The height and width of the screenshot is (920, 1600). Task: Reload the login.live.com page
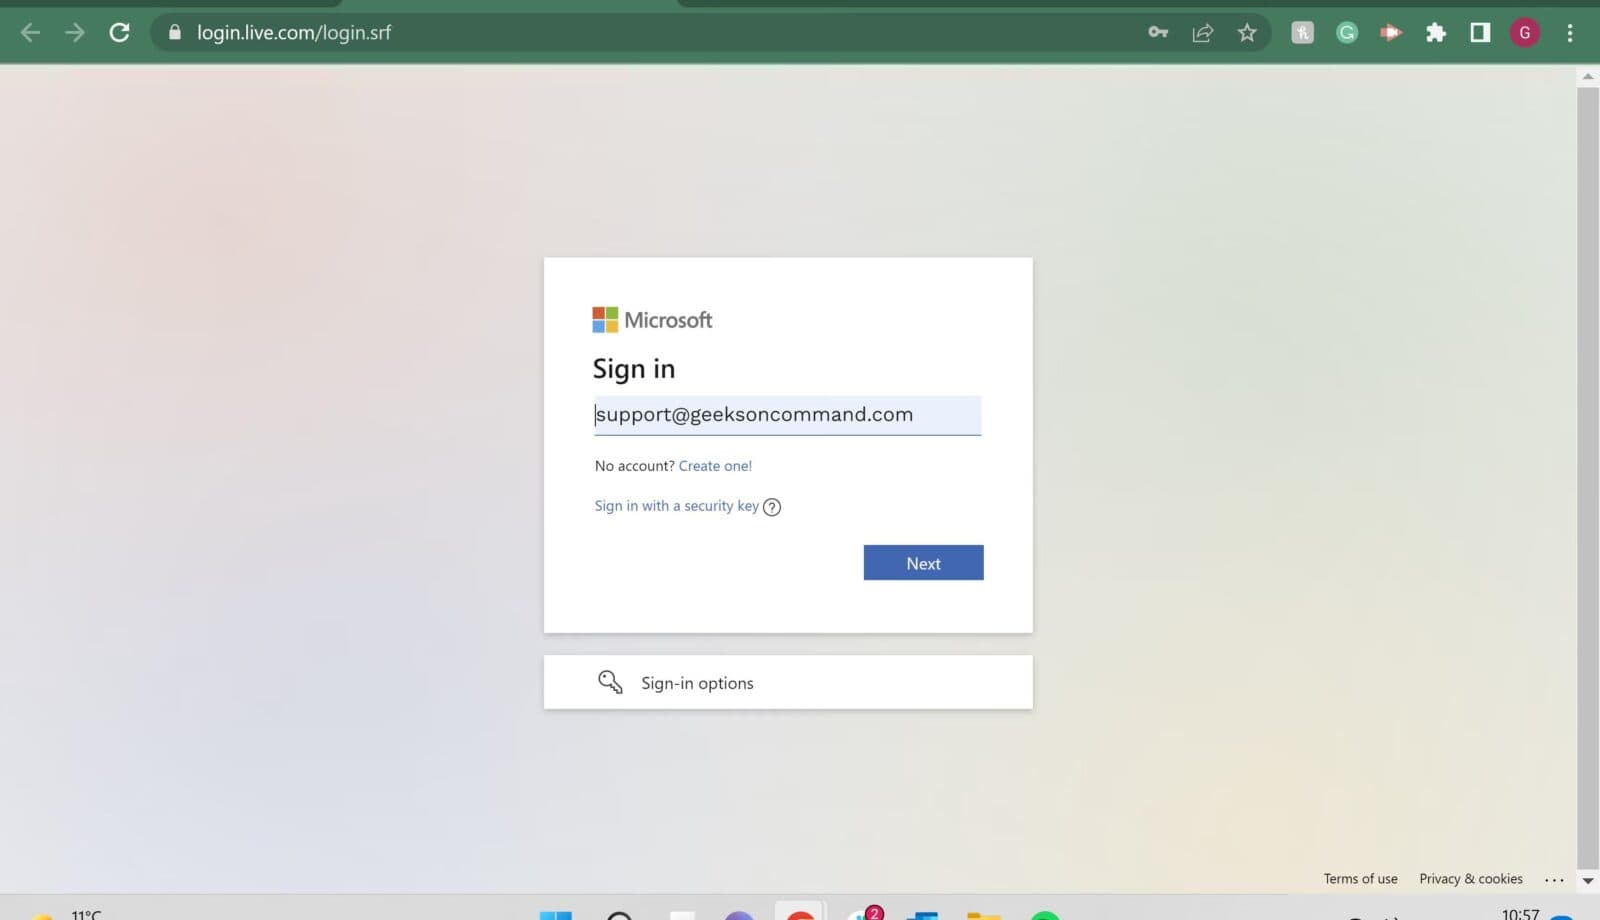[x=120, y=33]
